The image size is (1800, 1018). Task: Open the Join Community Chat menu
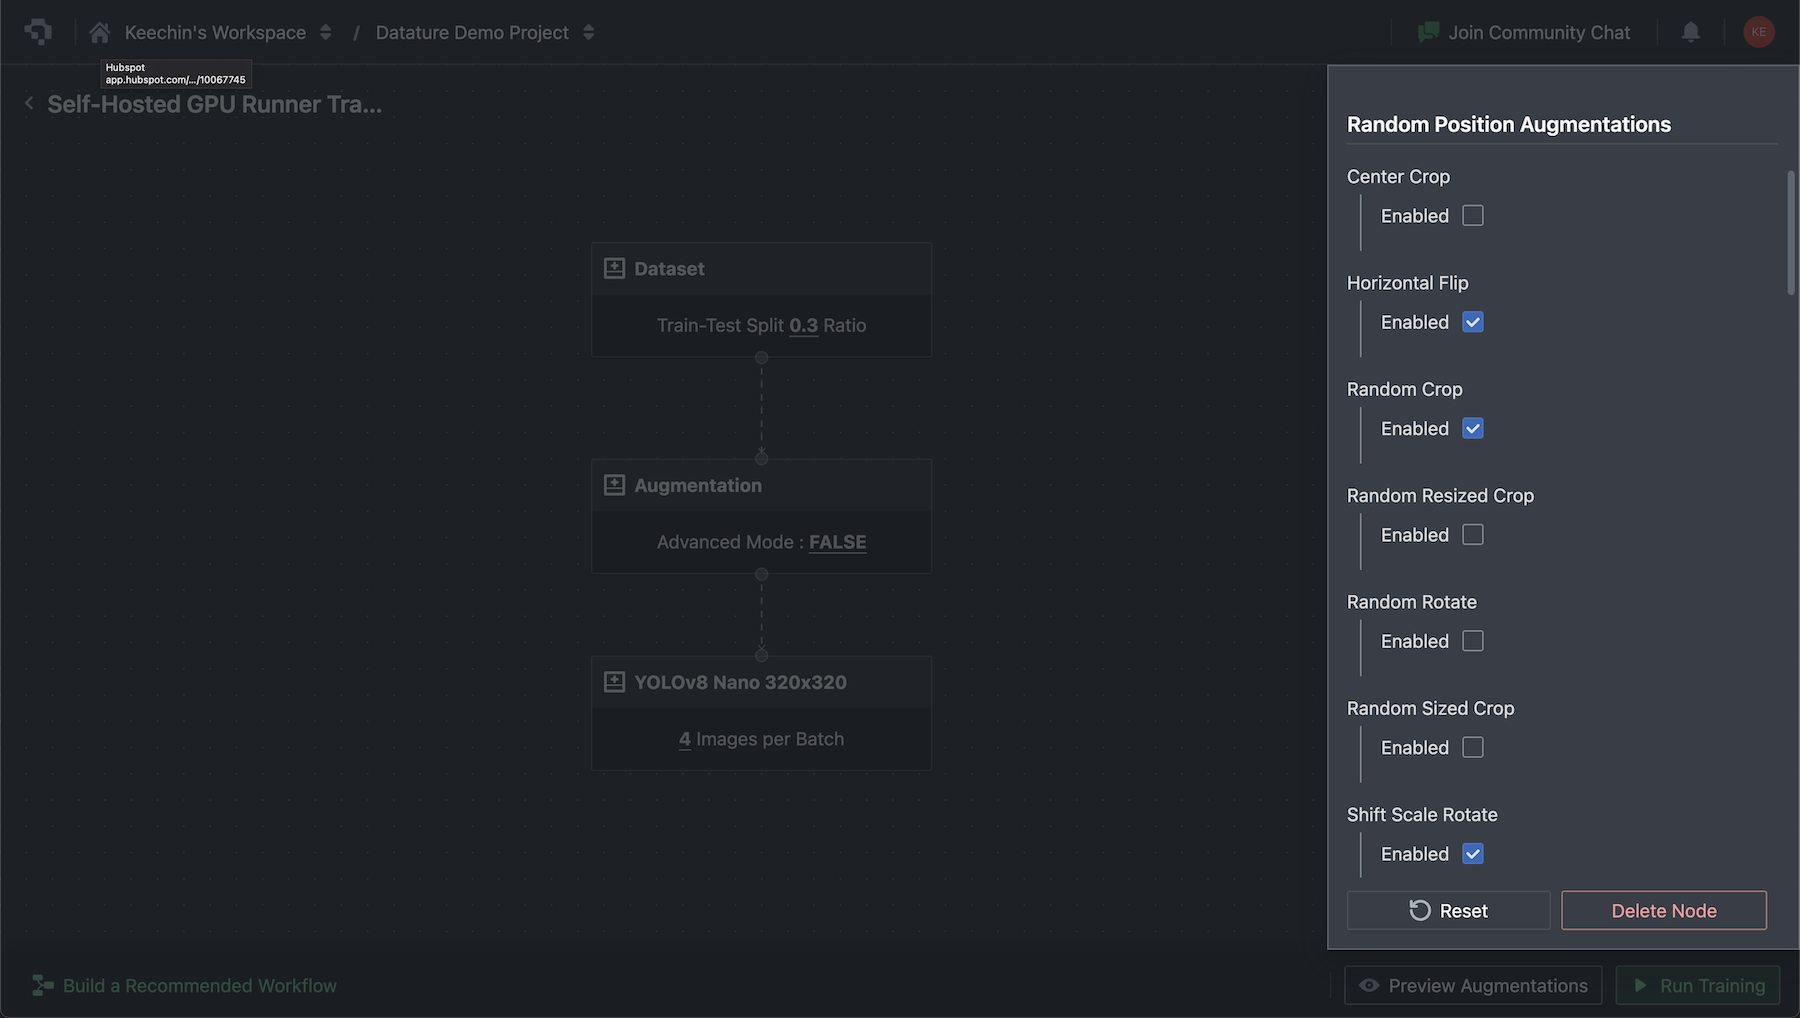click(1538, 31)
